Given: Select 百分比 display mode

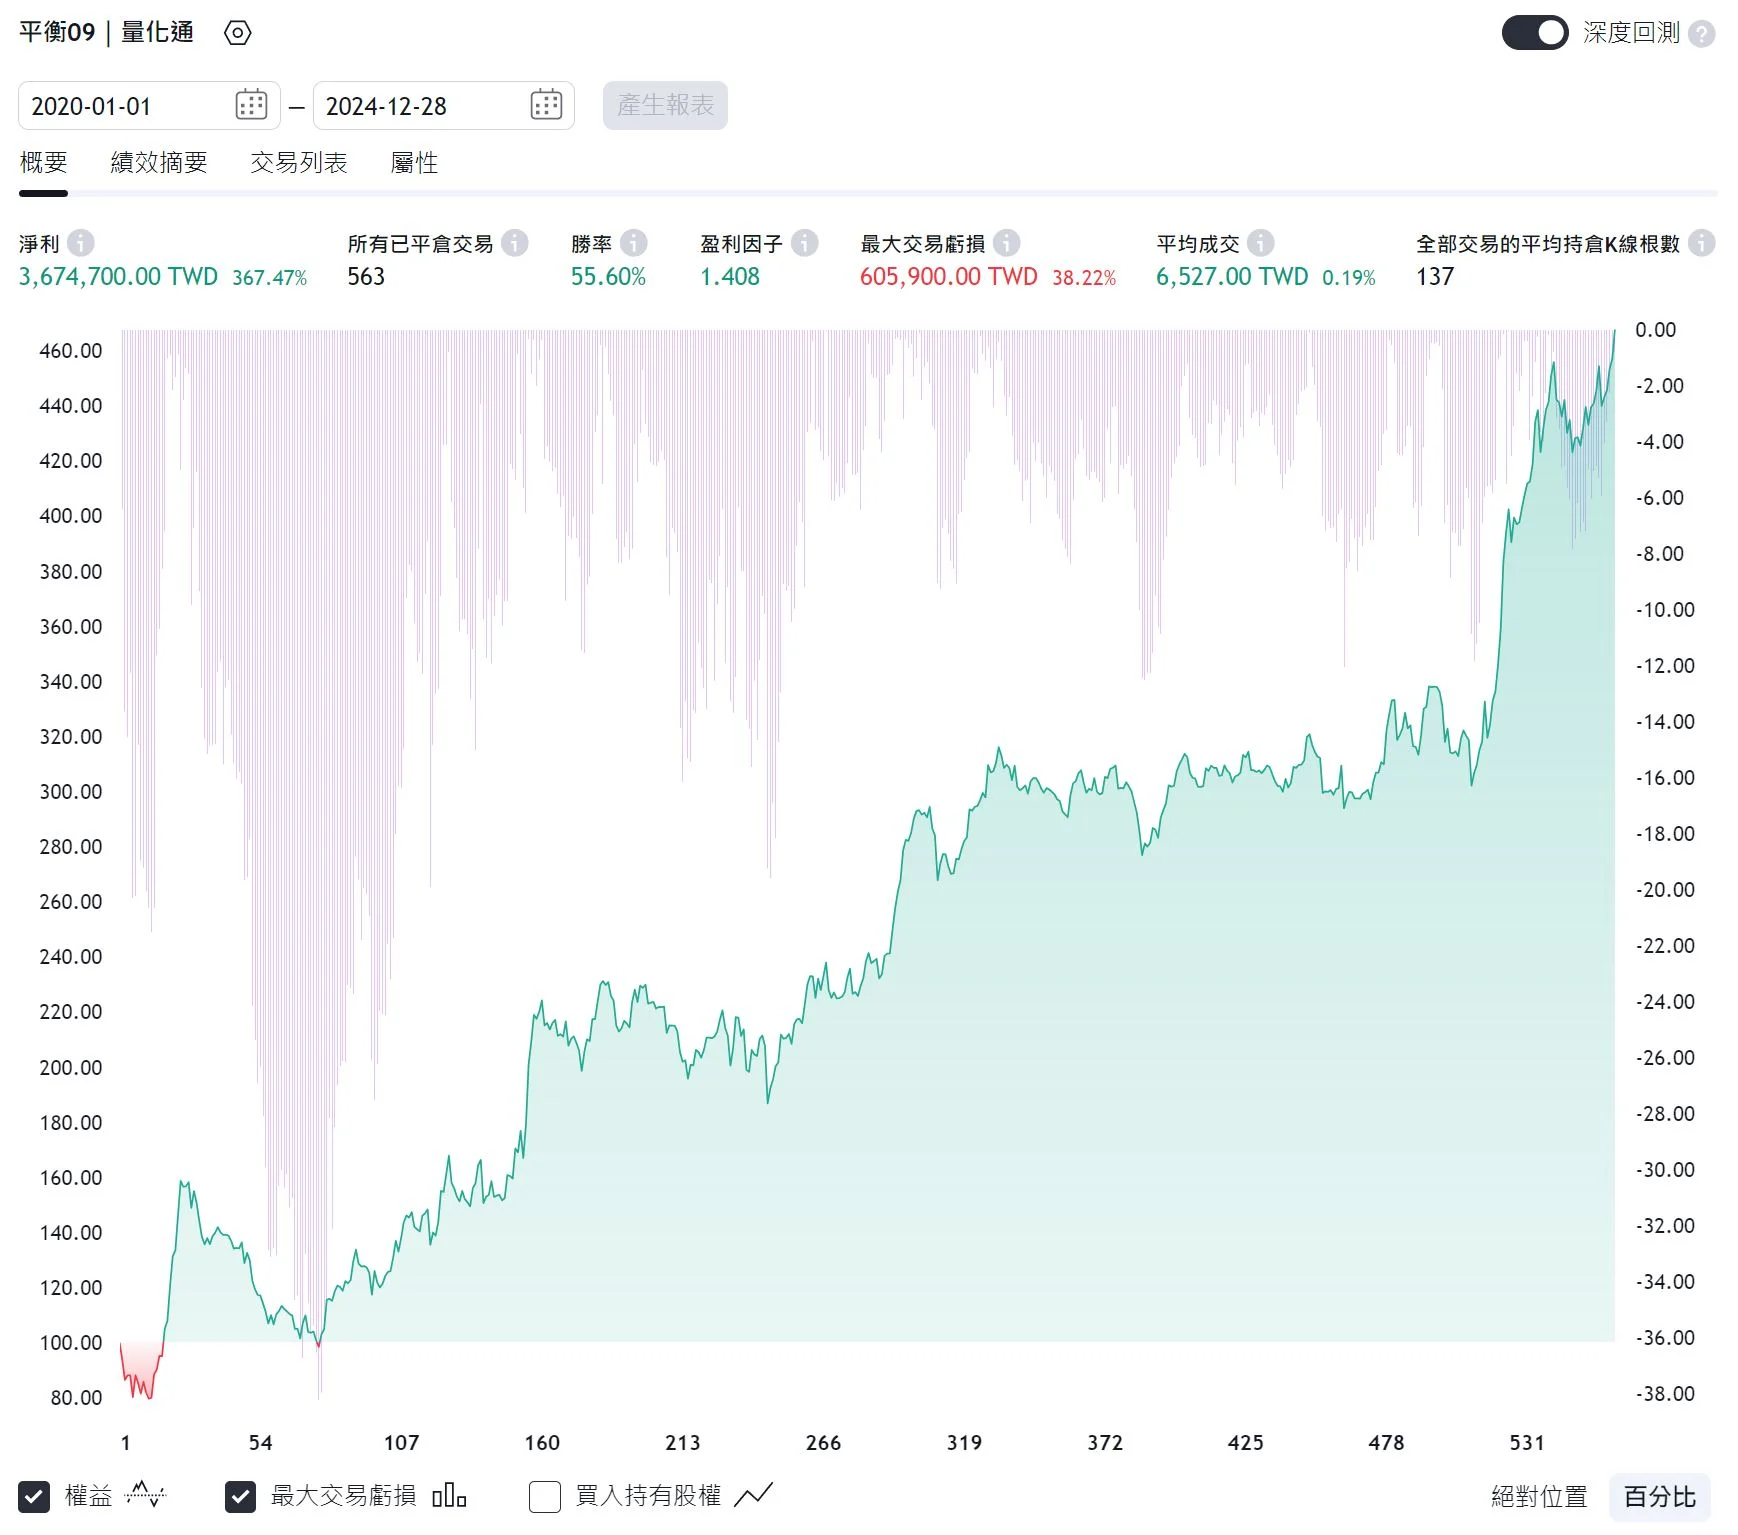Looking at the screenshot, I should pyautogui.click(x=1660, y=1497).
